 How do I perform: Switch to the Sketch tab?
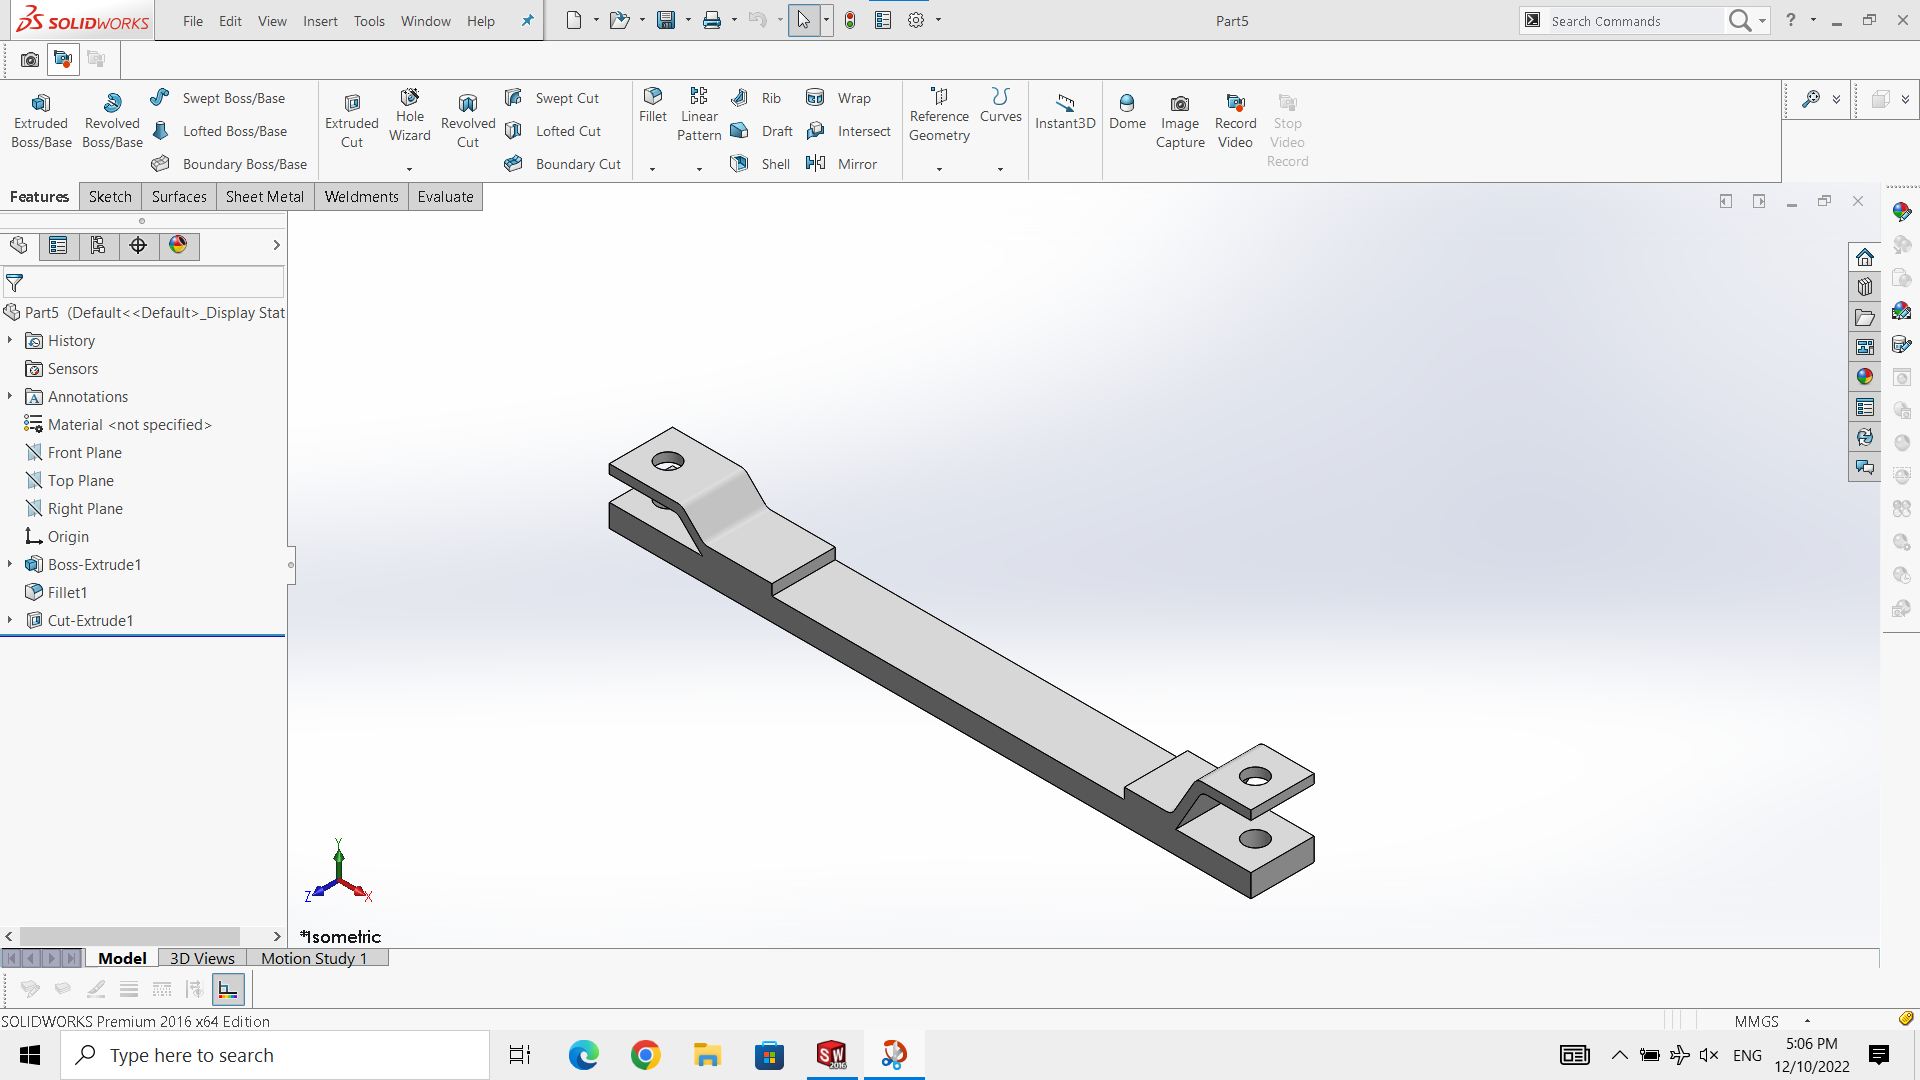point(110,197)
